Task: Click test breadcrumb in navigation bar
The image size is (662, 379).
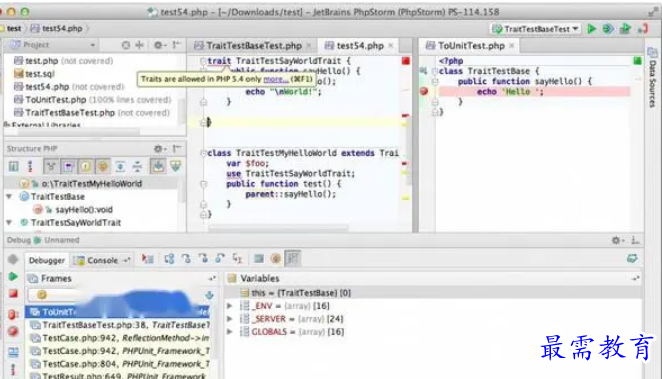Action: click(x=14, y=28)
